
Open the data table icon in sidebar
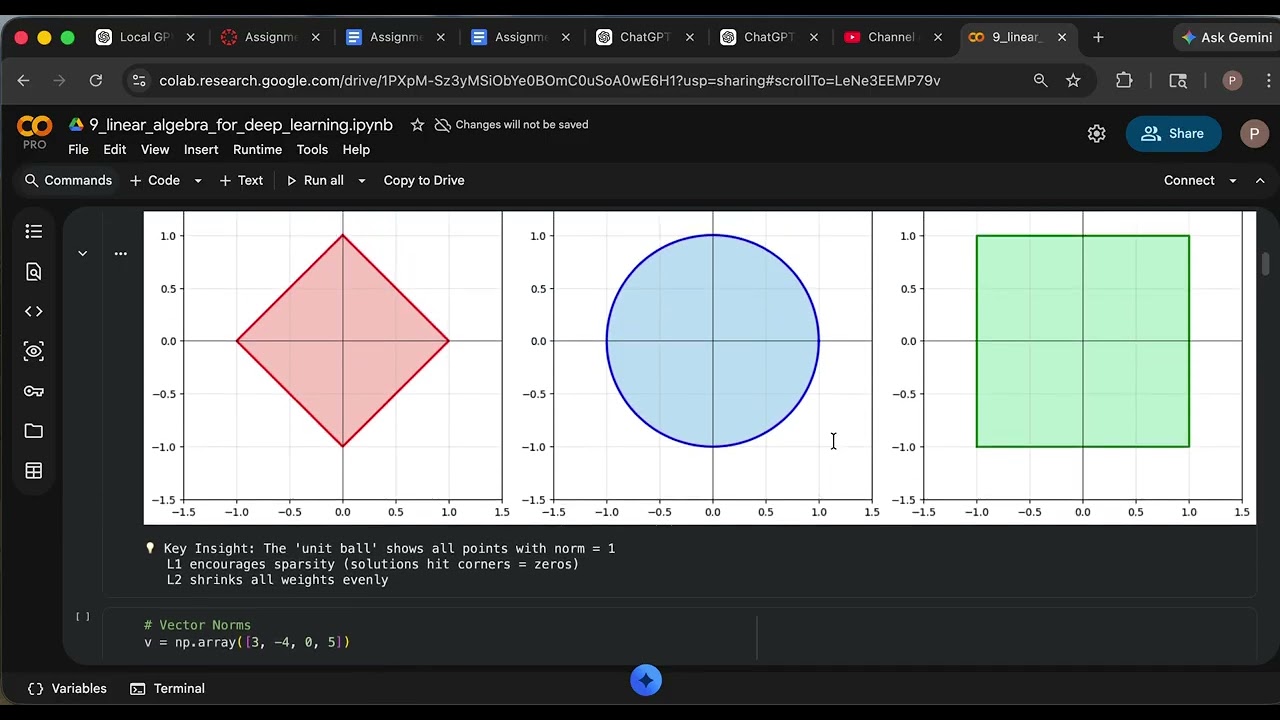pos(34,471)
